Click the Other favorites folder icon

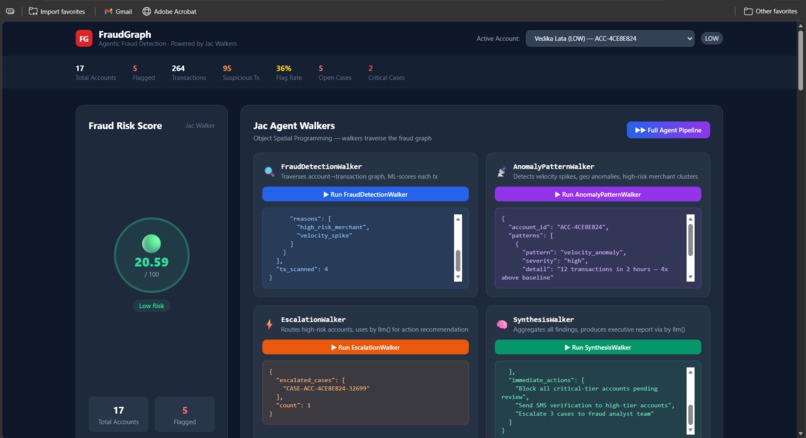[x=748, y=11]
